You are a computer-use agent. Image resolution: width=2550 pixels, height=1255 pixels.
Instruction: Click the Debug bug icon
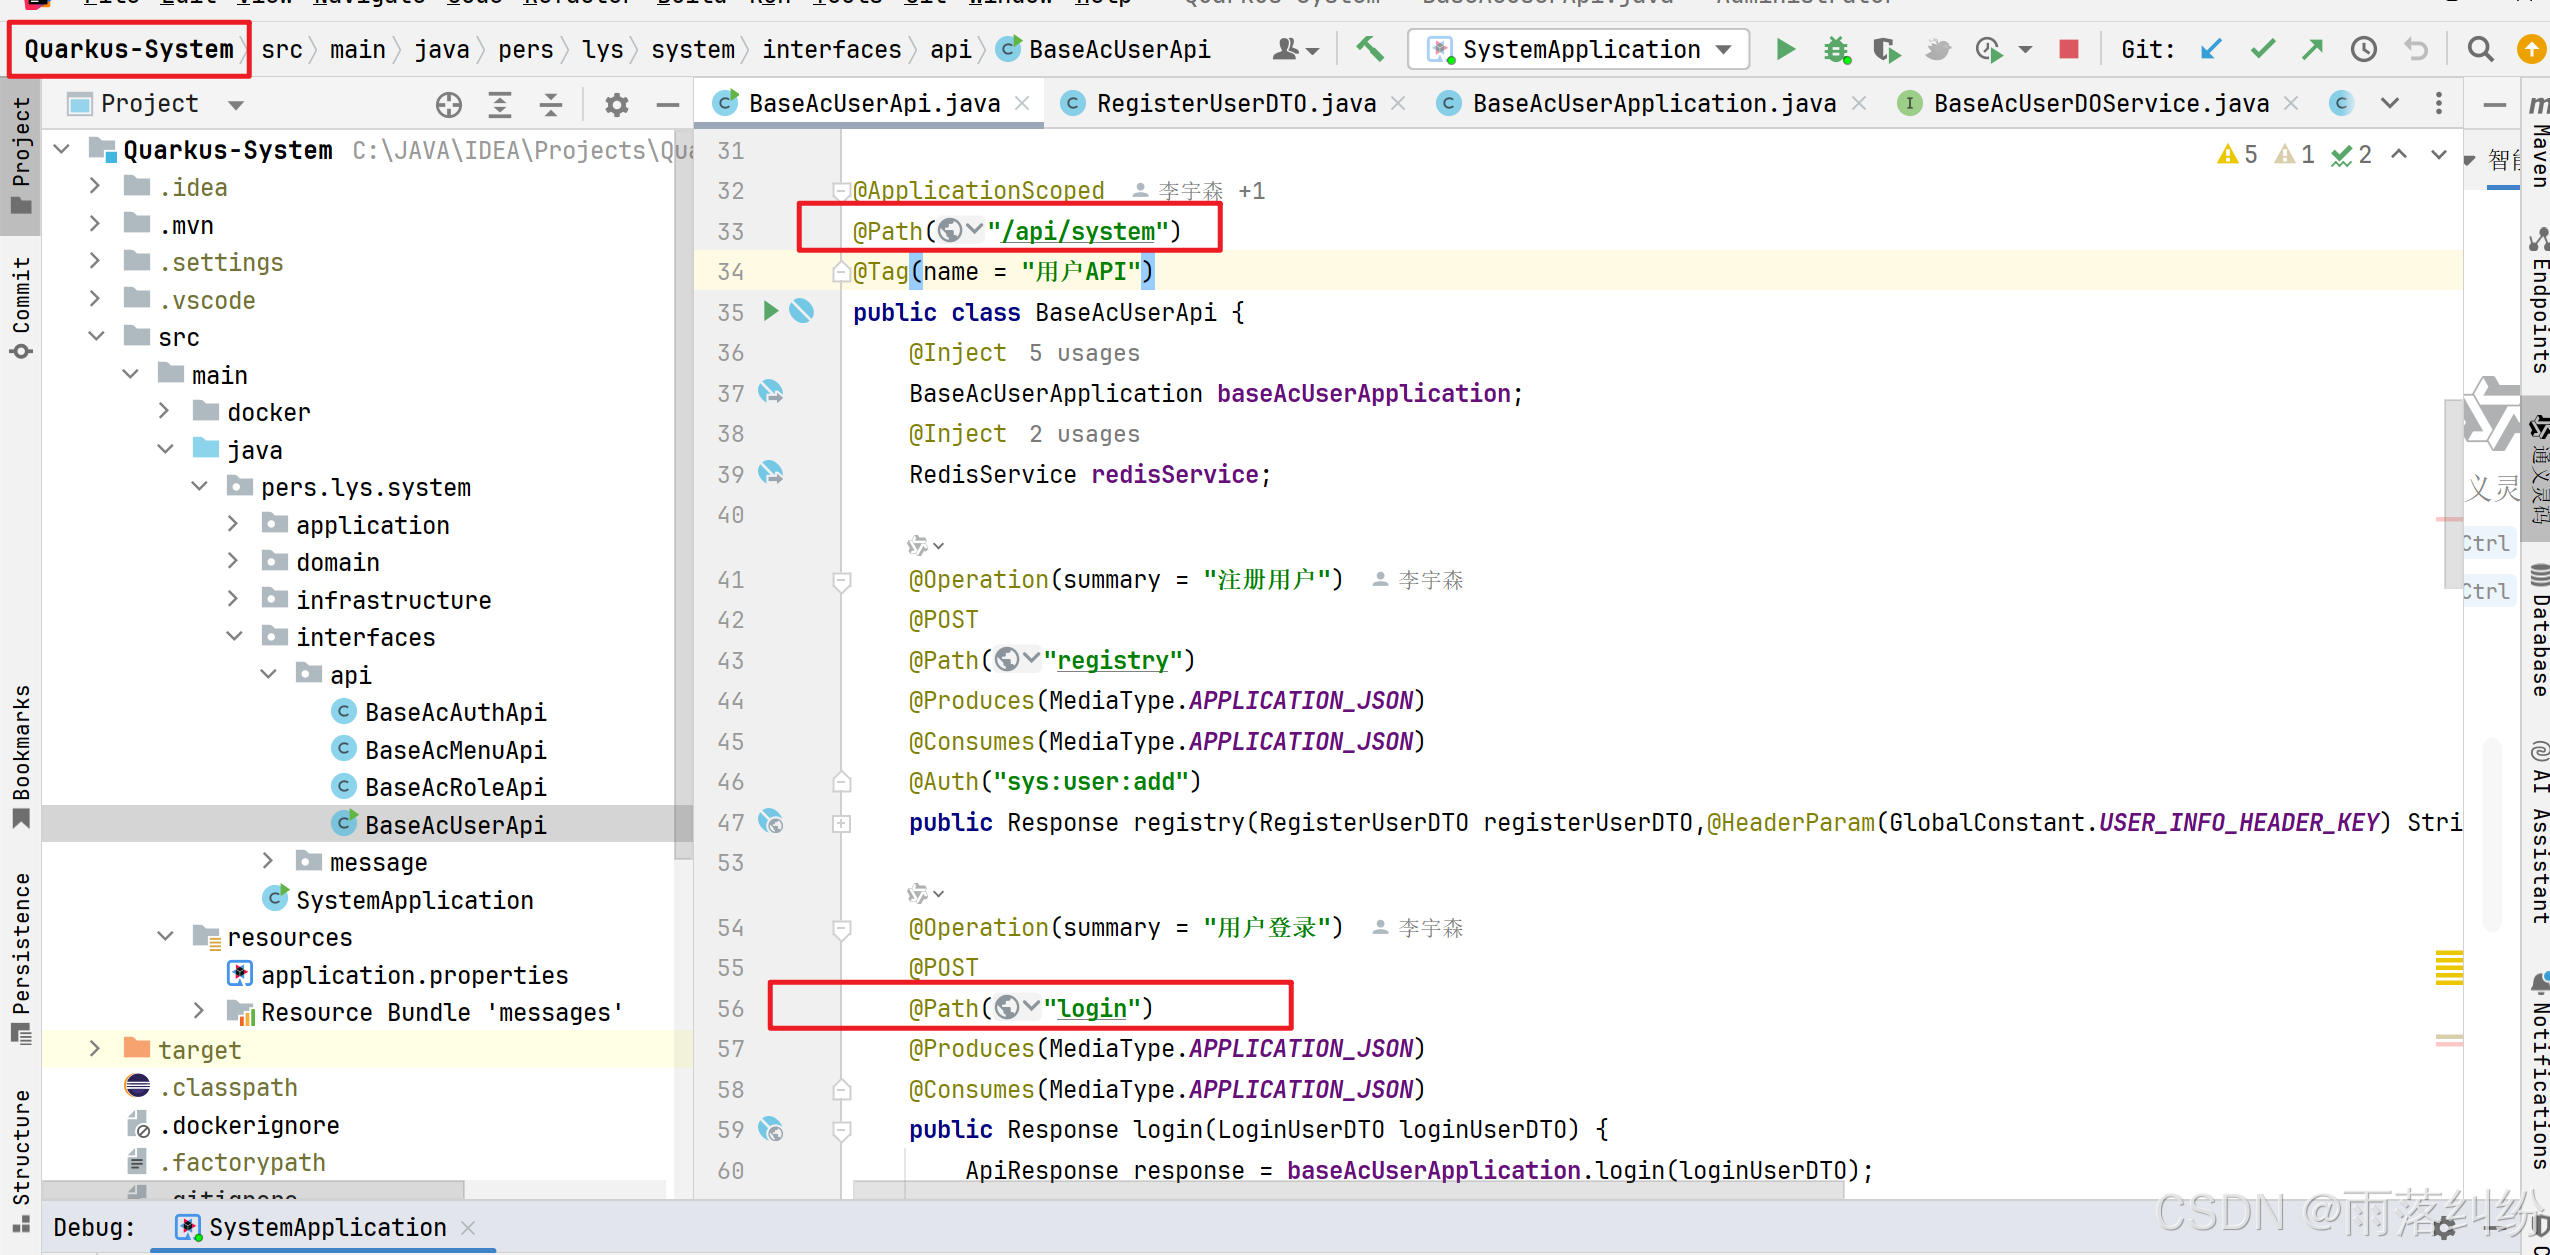[x=1836, y=49]
